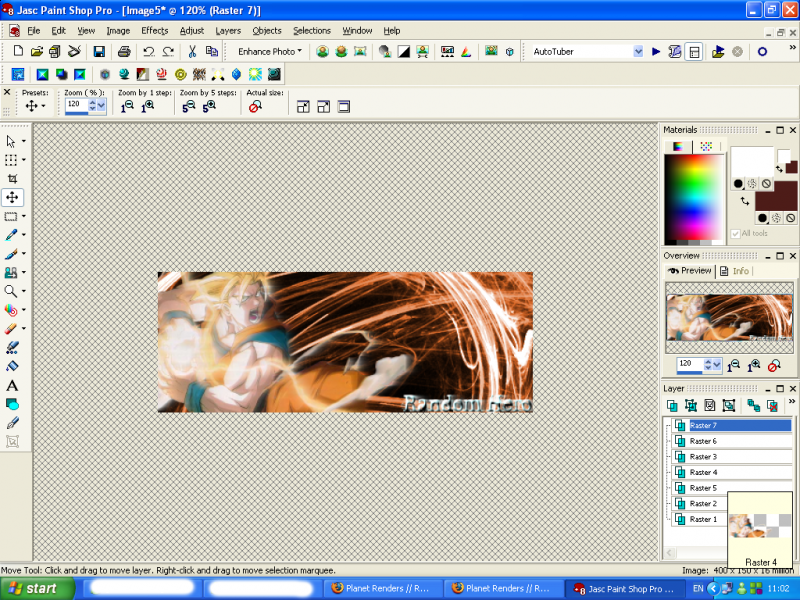Switch to the Info tab in Overview
800x600 pixels.
[x=735, y=271]
